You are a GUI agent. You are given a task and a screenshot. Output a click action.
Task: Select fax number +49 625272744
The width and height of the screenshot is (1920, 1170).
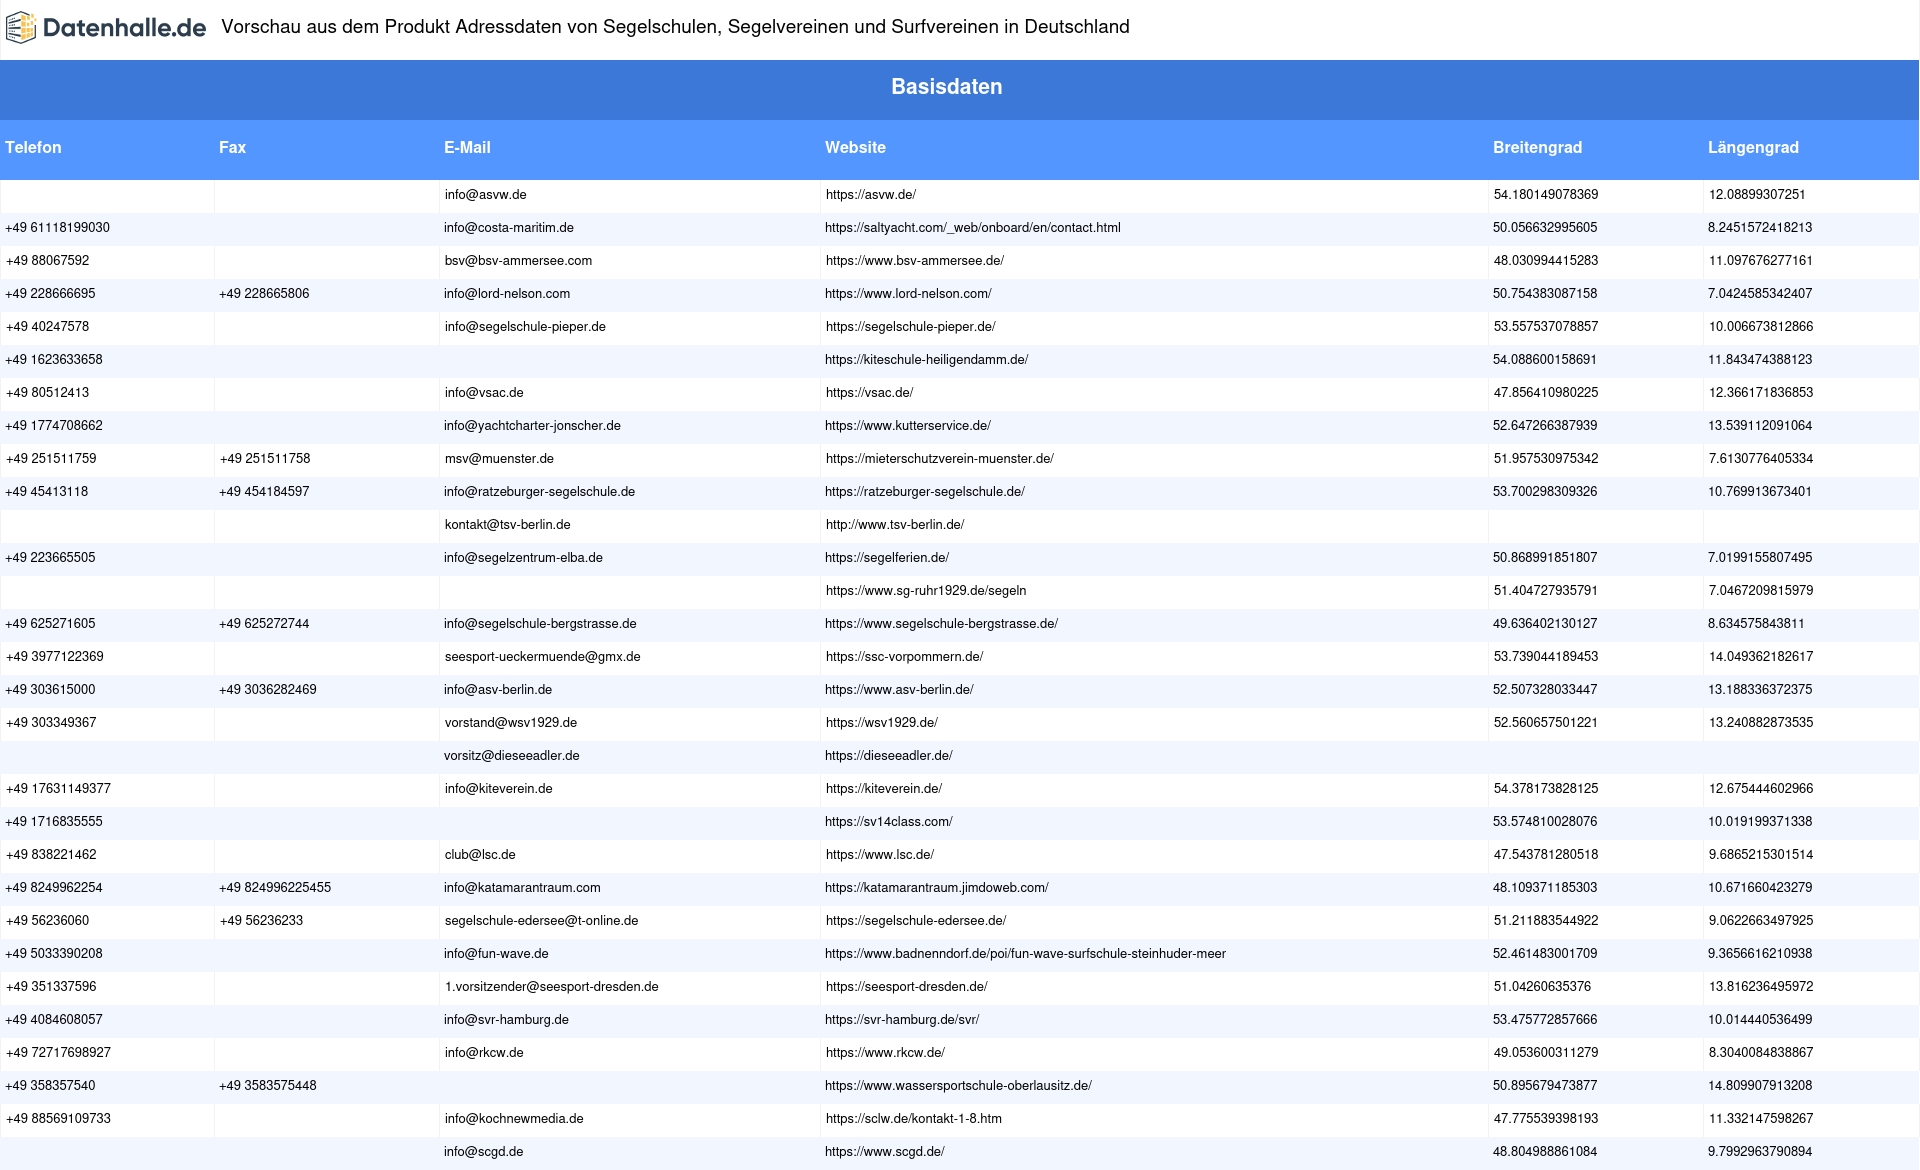point(264,624)
